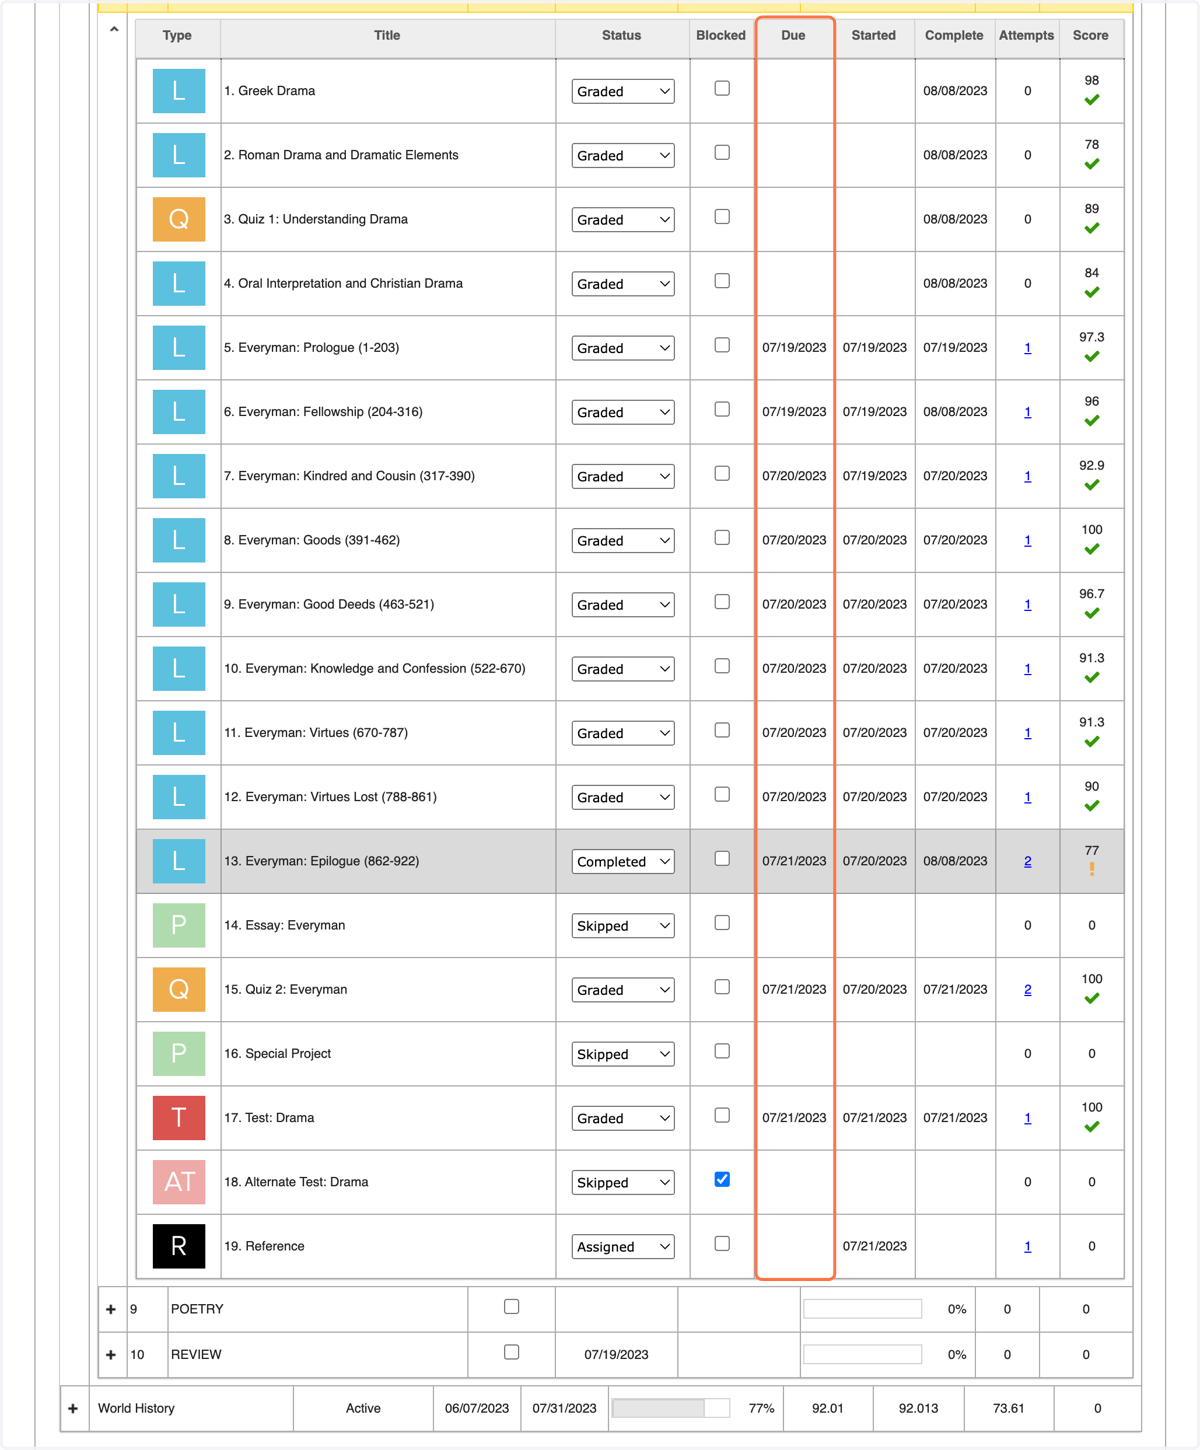
Task: Open attempts link for Reference
Action: tap(1027, 1246)
